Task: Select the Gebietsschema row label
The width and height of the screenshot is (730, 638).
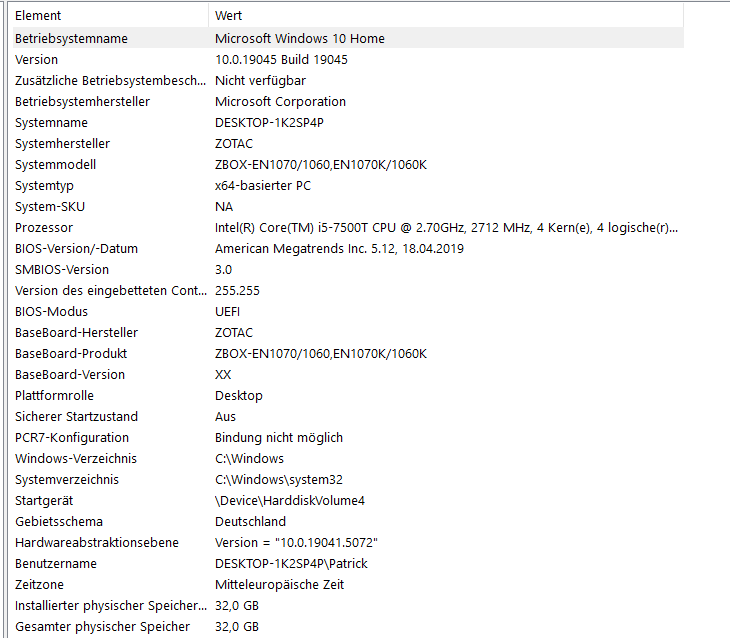Action: pos(59,521)
